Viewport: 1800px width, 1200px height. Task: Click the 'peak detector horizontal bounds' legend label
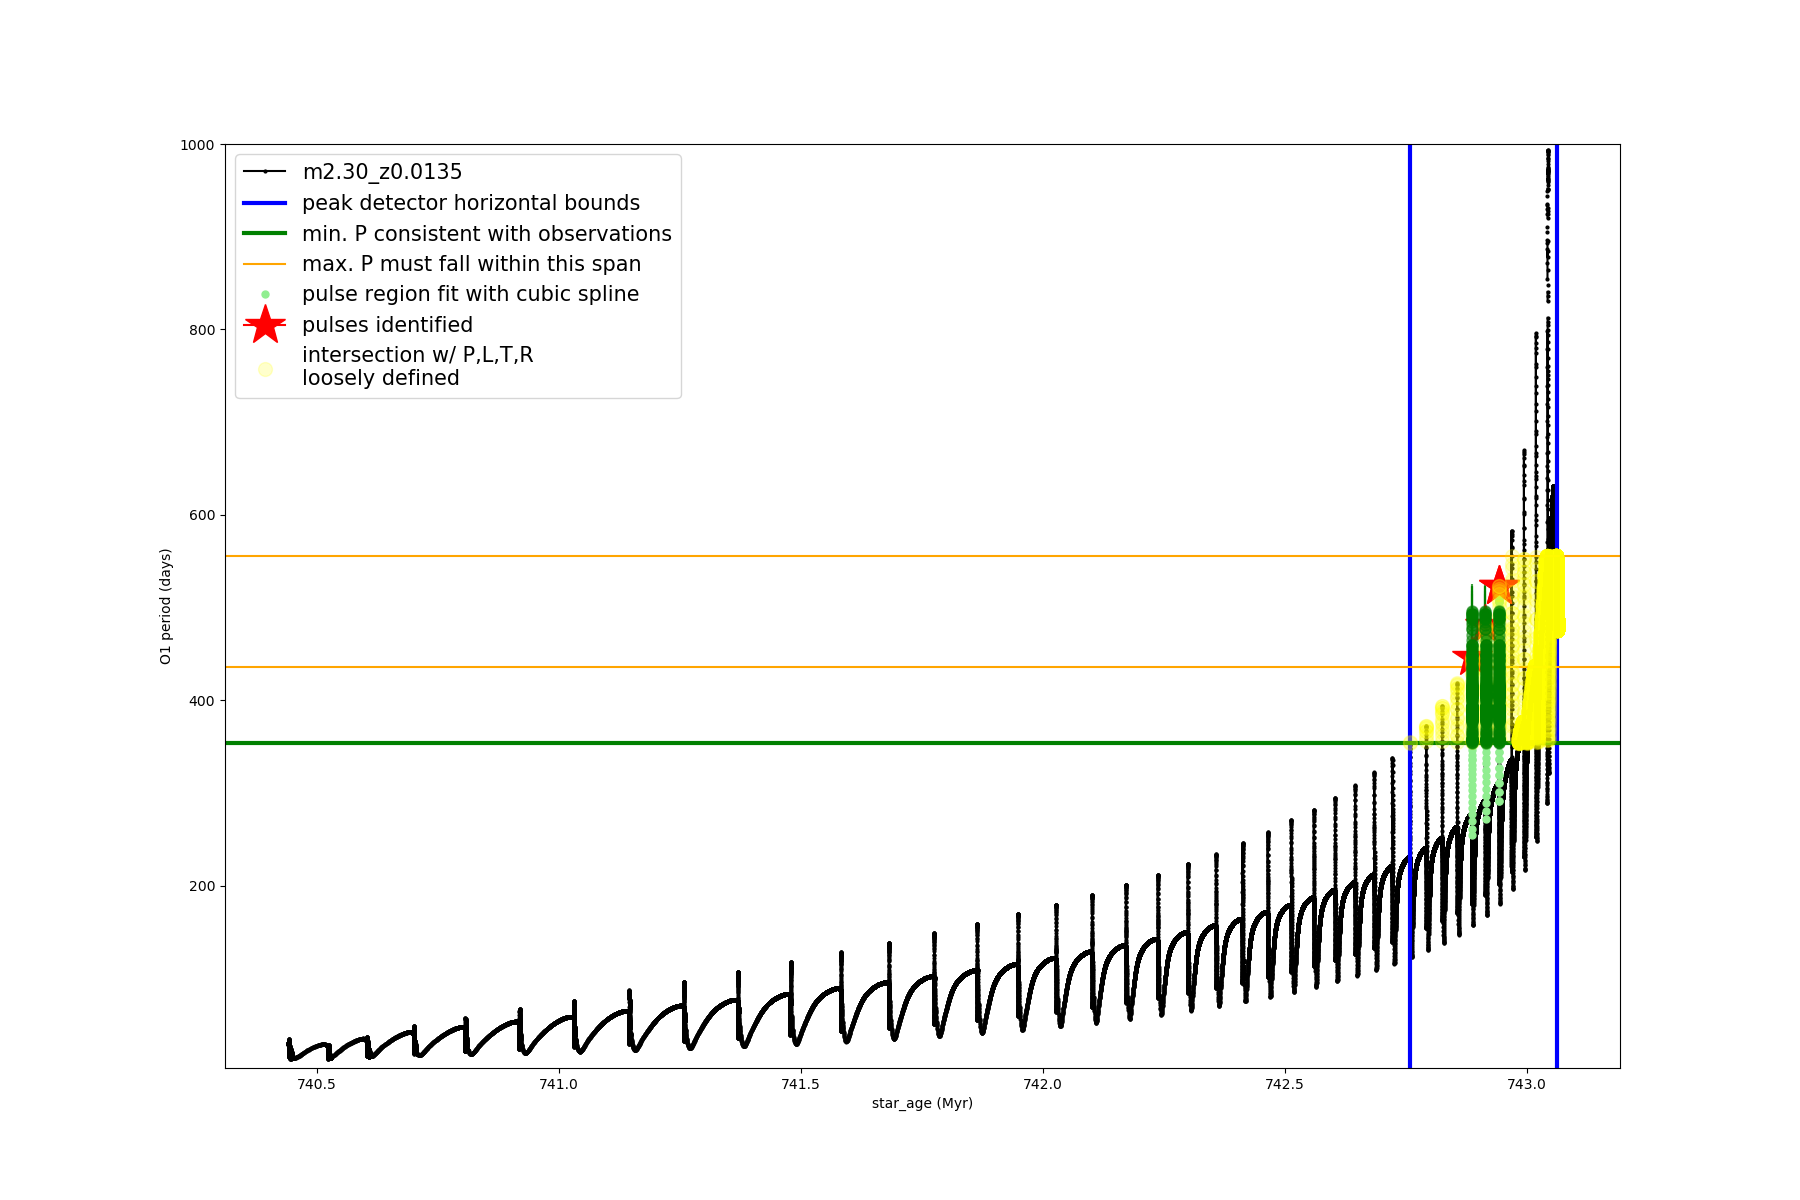click(470, 203)
